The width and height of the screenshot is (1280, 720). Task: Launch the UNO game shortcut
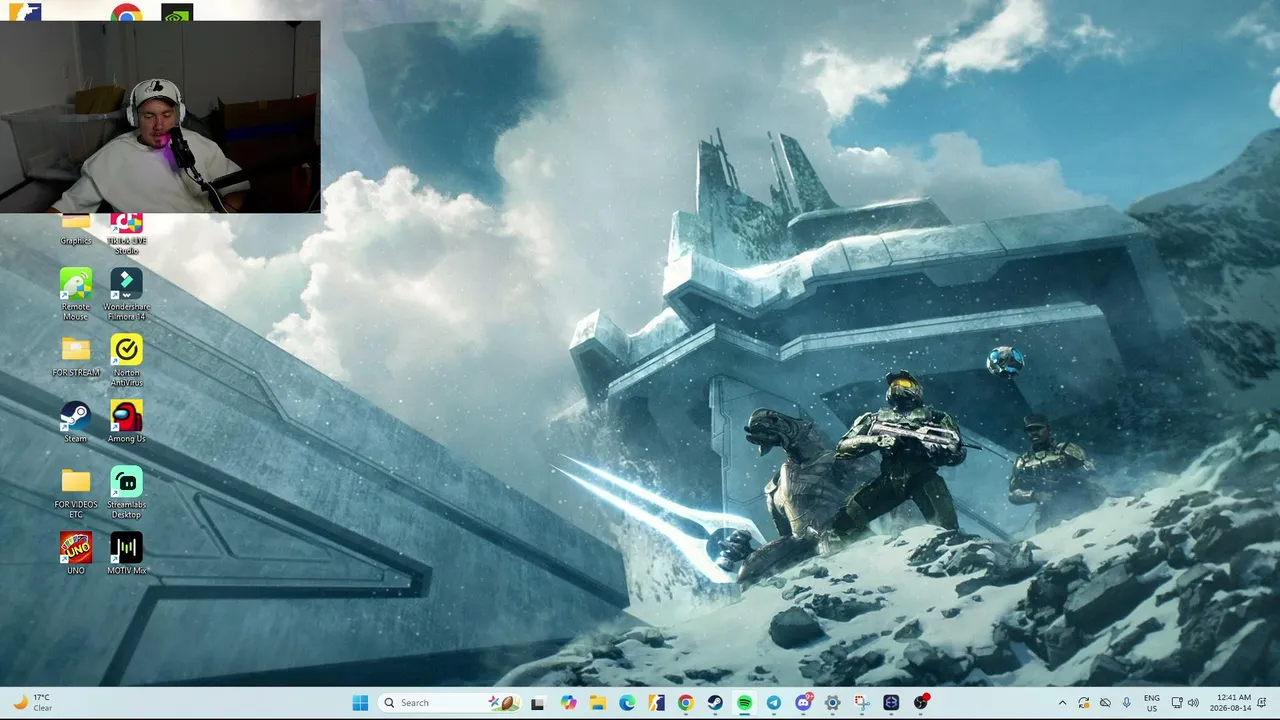point(76,553)
